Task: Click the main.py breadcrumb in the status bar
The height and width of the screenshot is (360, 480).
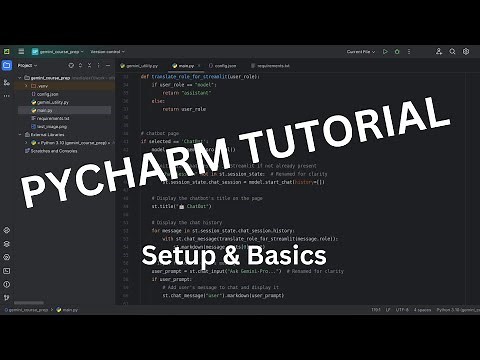Action: click(67, 310)
